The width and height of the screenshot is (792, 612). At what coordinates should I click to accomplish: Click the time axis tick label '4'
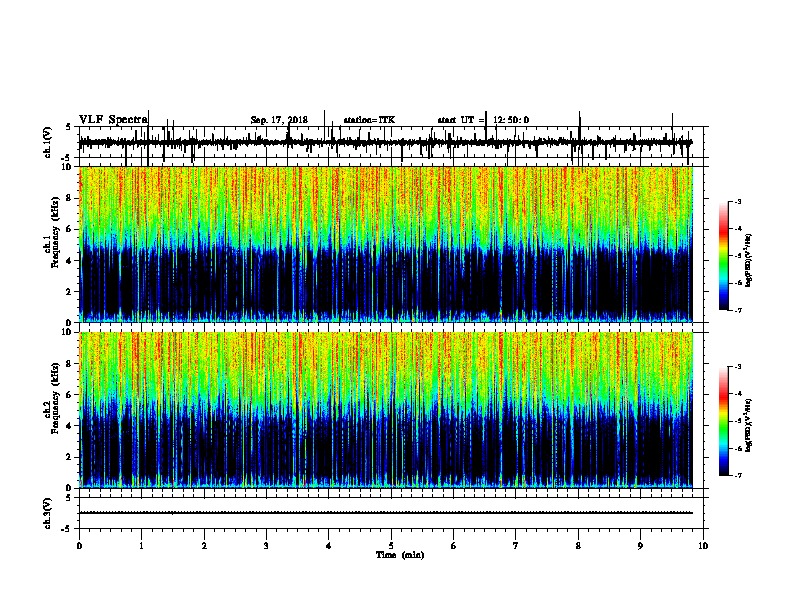tap(329, 546)
